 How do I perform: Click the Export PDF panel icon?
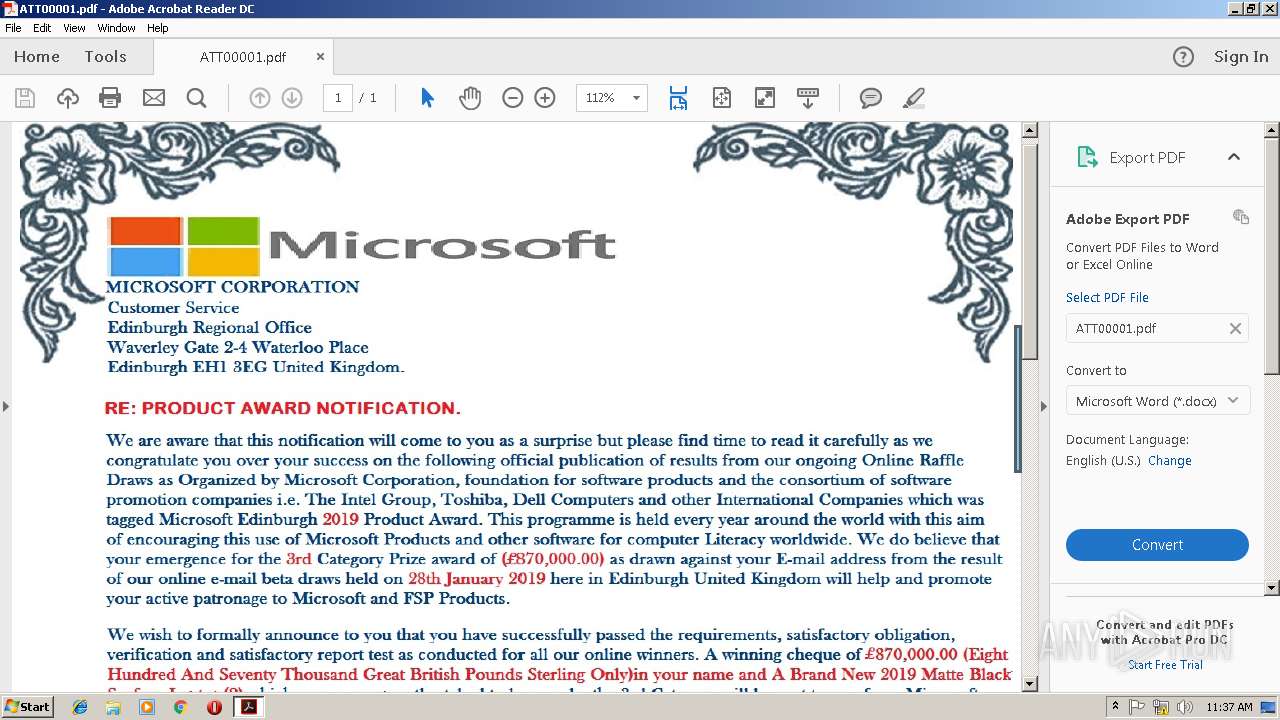pos(1087,157)
